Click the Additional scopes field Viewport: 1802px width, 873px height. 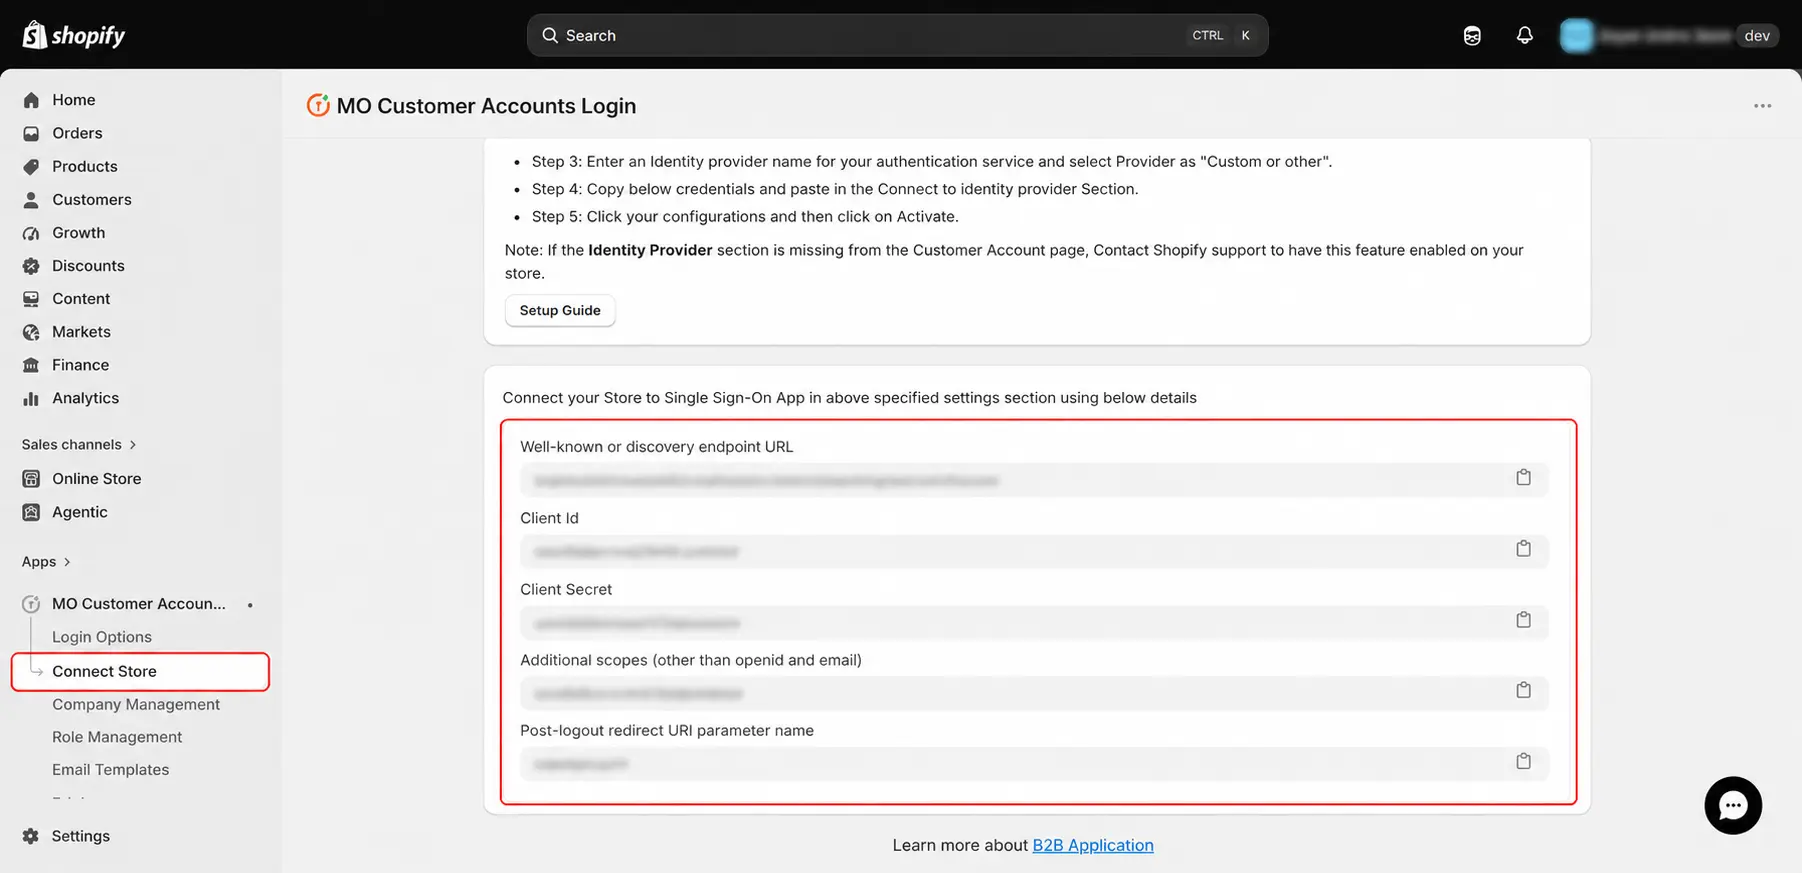[1034, 692]
